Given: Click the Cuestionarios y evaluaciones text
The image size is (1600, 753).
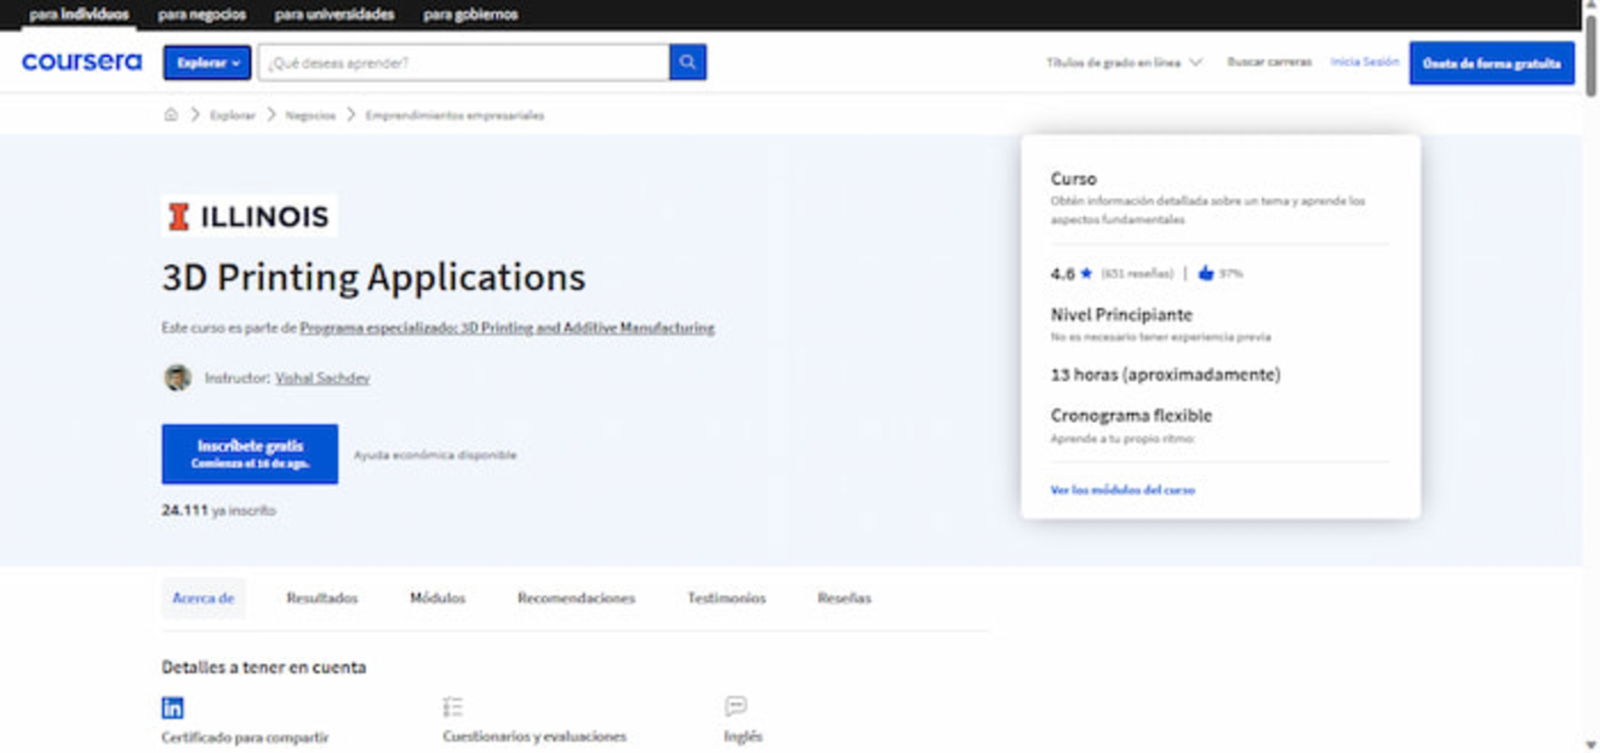Looking at the screenshot, I should point(535,736).
